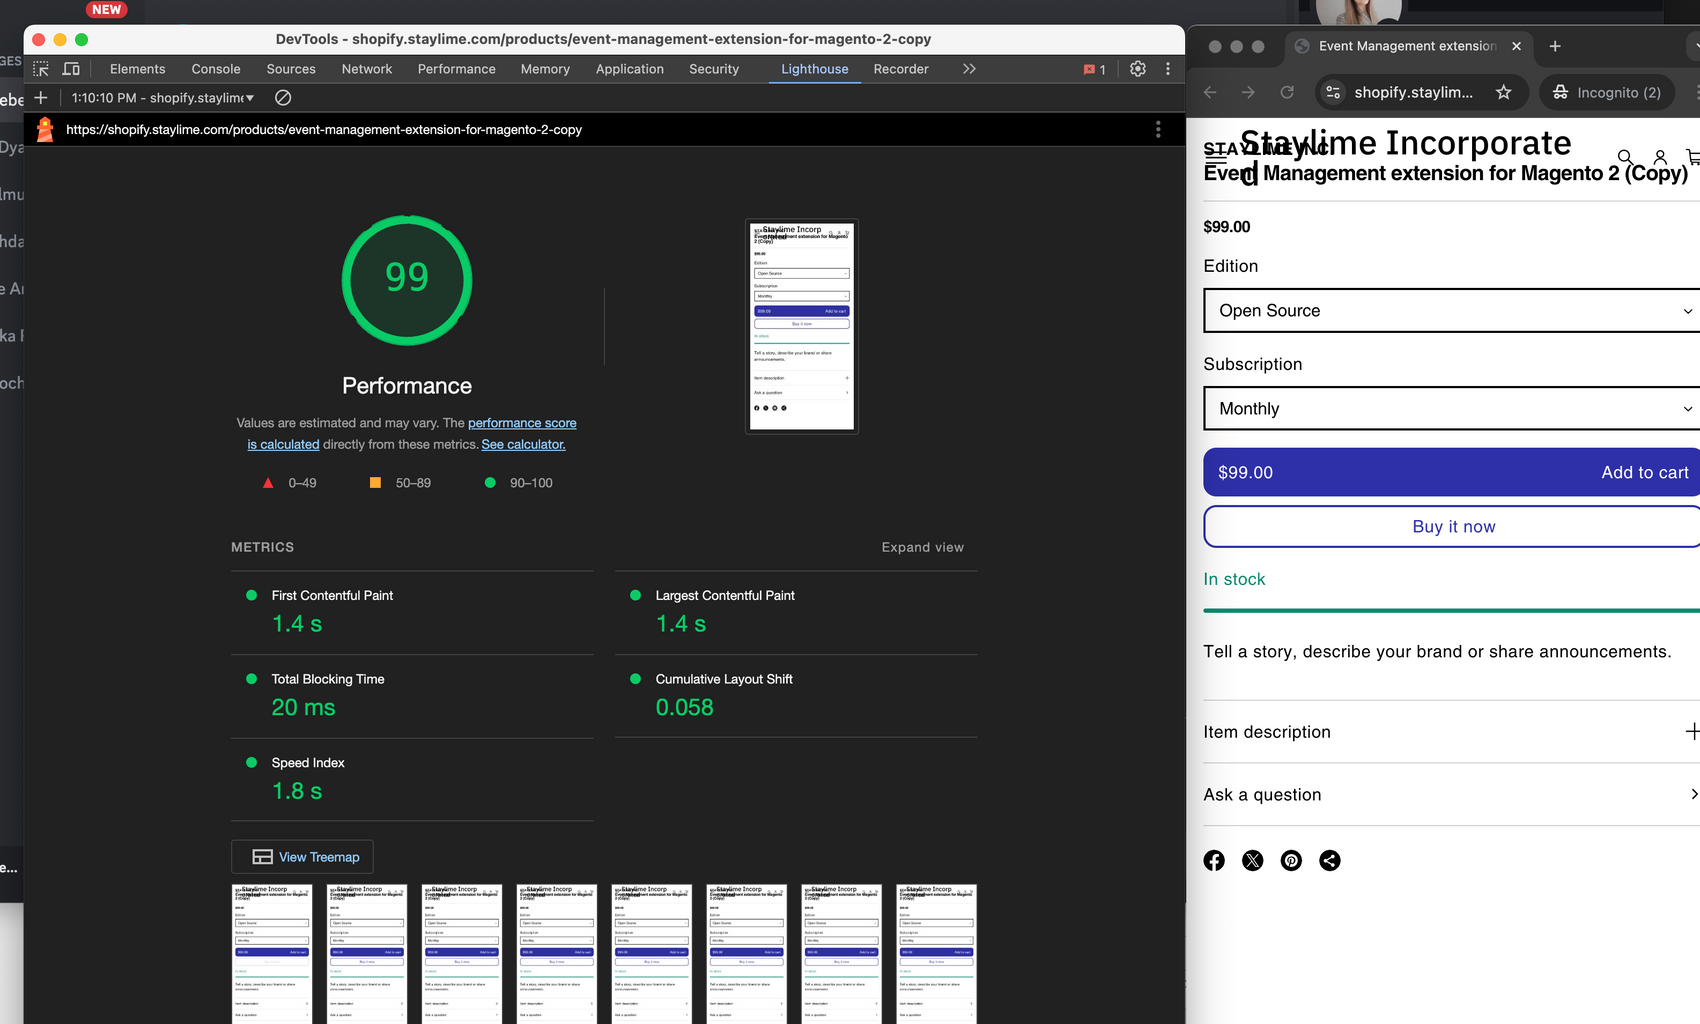Show more DevTools tabs with the double chevron
The image size is (1700, 1024).
click(x=969, y=69)
